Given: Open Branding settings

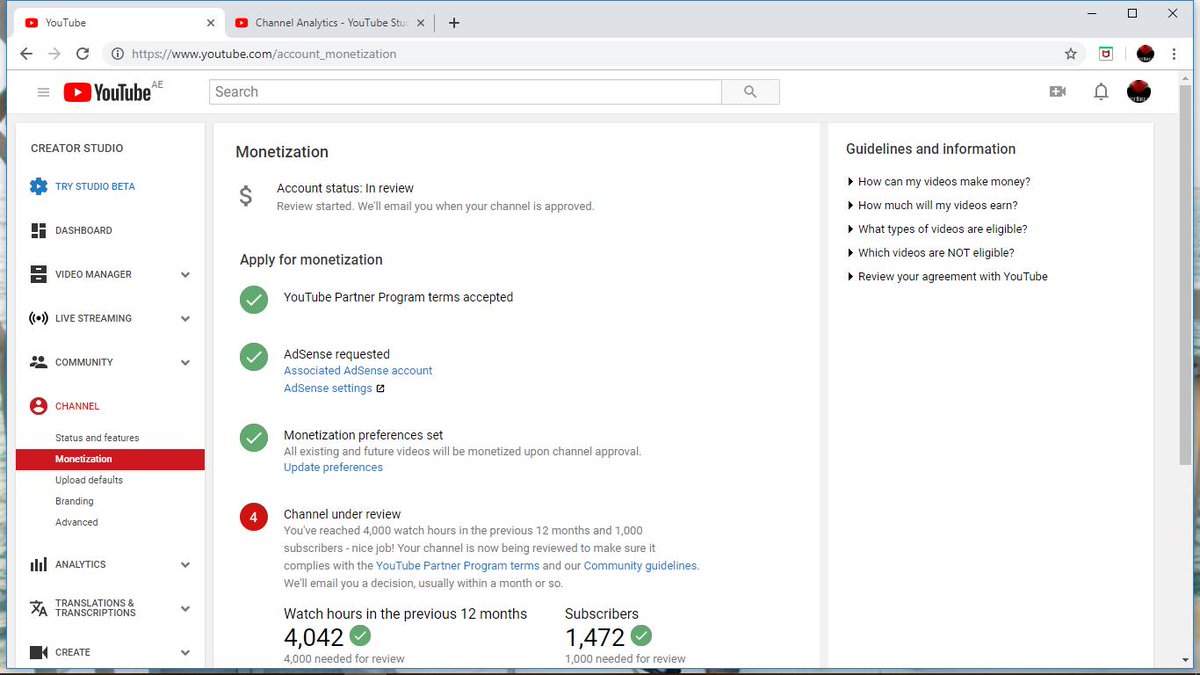Looking at the screenshot, I should pyautogui.click(x=74, y=501).
